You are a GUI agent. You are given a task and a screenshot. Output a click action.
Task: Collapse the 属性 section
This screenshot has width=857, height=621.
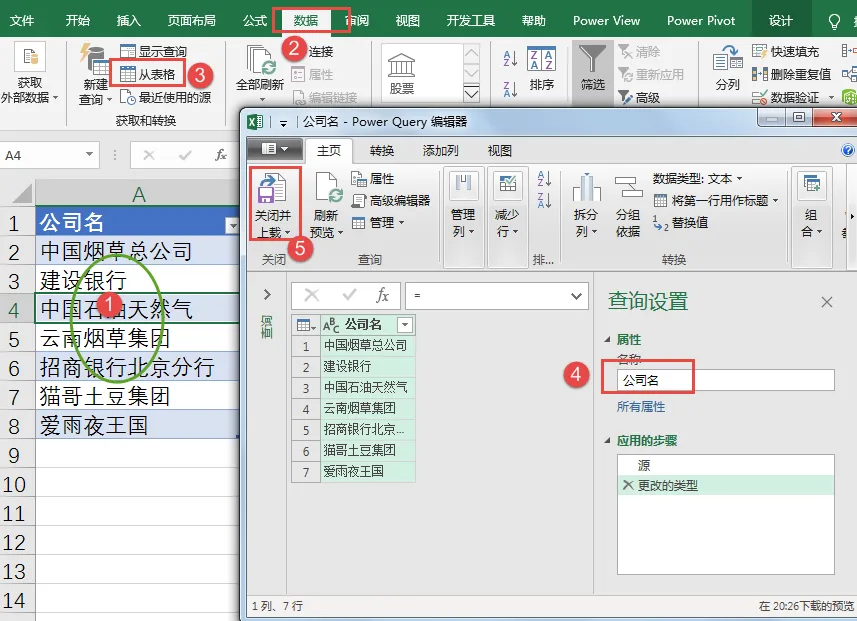click(607, 339)
